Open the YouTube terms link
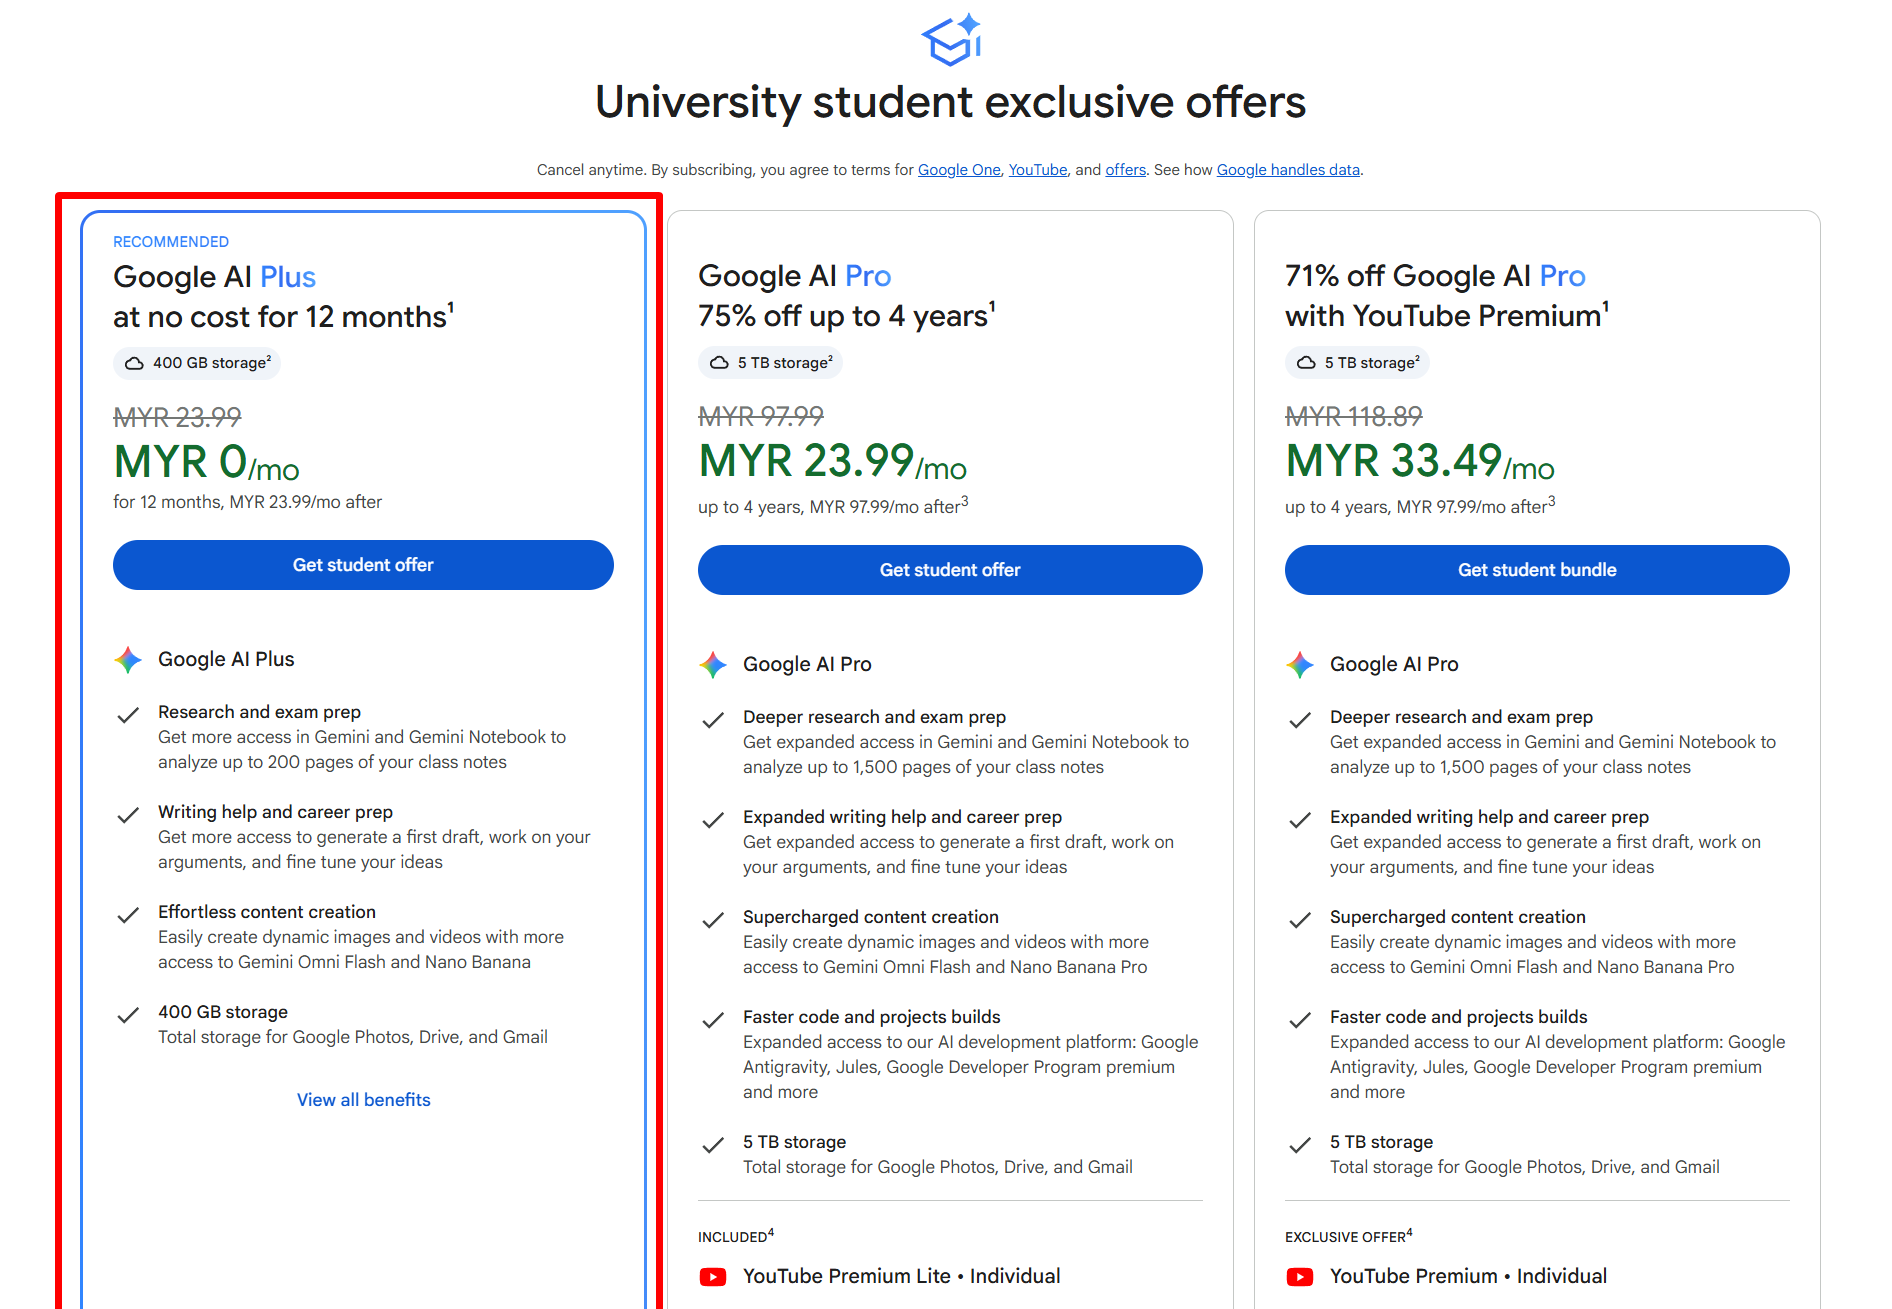Image resolution: width=1892 pixels, height=1309 pixels. (x=1038, y=170)
